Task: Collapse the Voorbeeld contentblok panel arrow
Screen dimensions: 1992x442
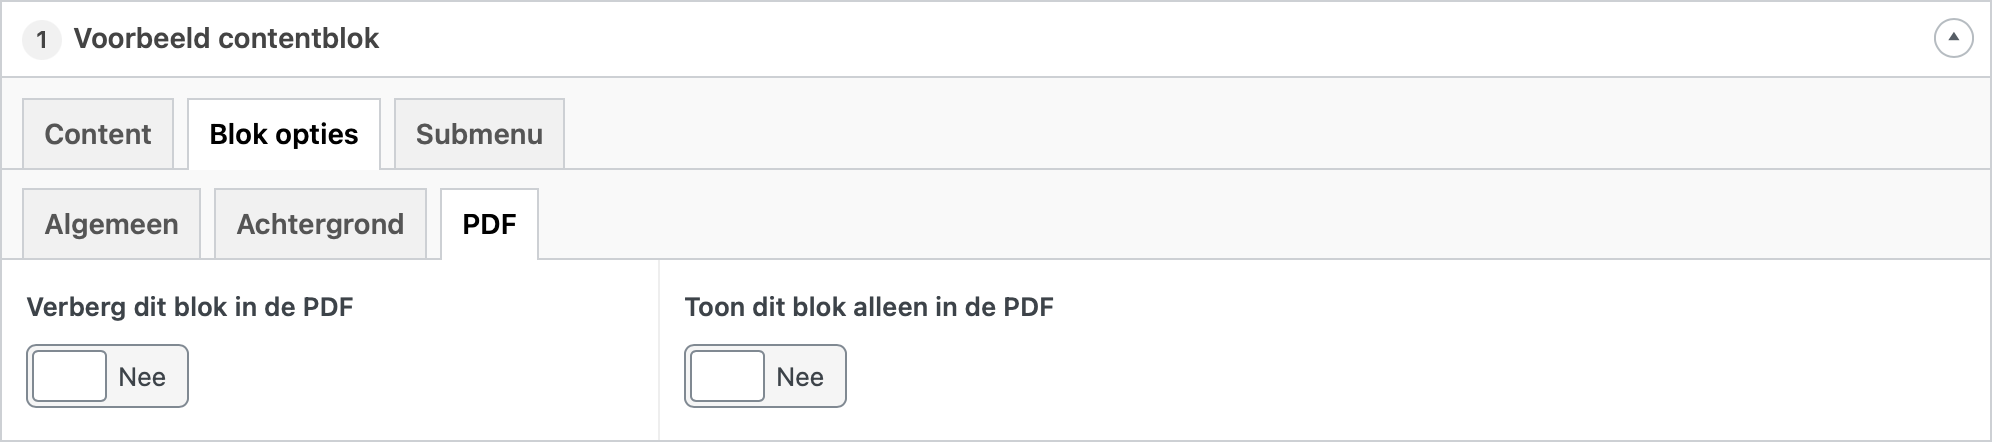Action: click(x=1953, y=39)
